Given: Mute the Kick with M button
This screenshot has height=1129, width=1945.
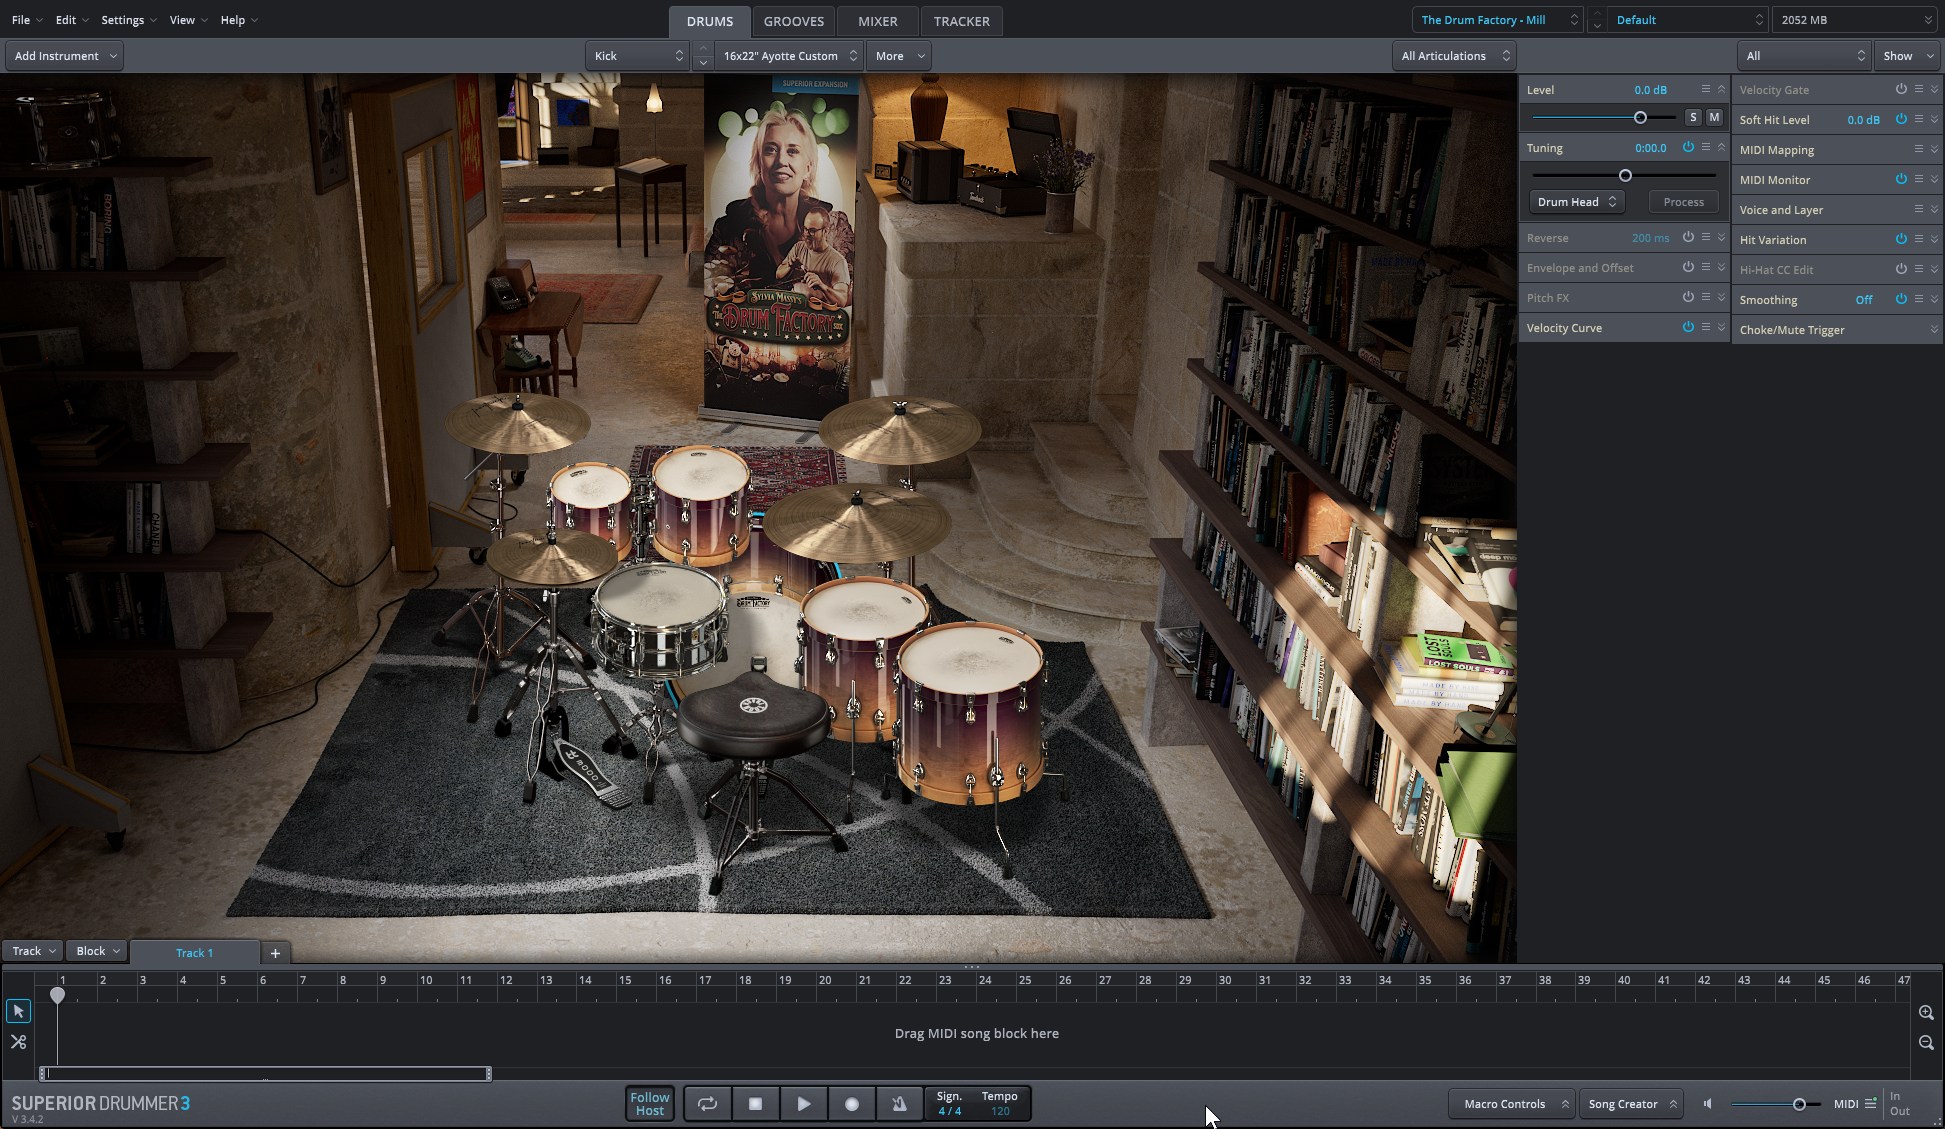Looking at the screenshot, I should [1714, 117].
